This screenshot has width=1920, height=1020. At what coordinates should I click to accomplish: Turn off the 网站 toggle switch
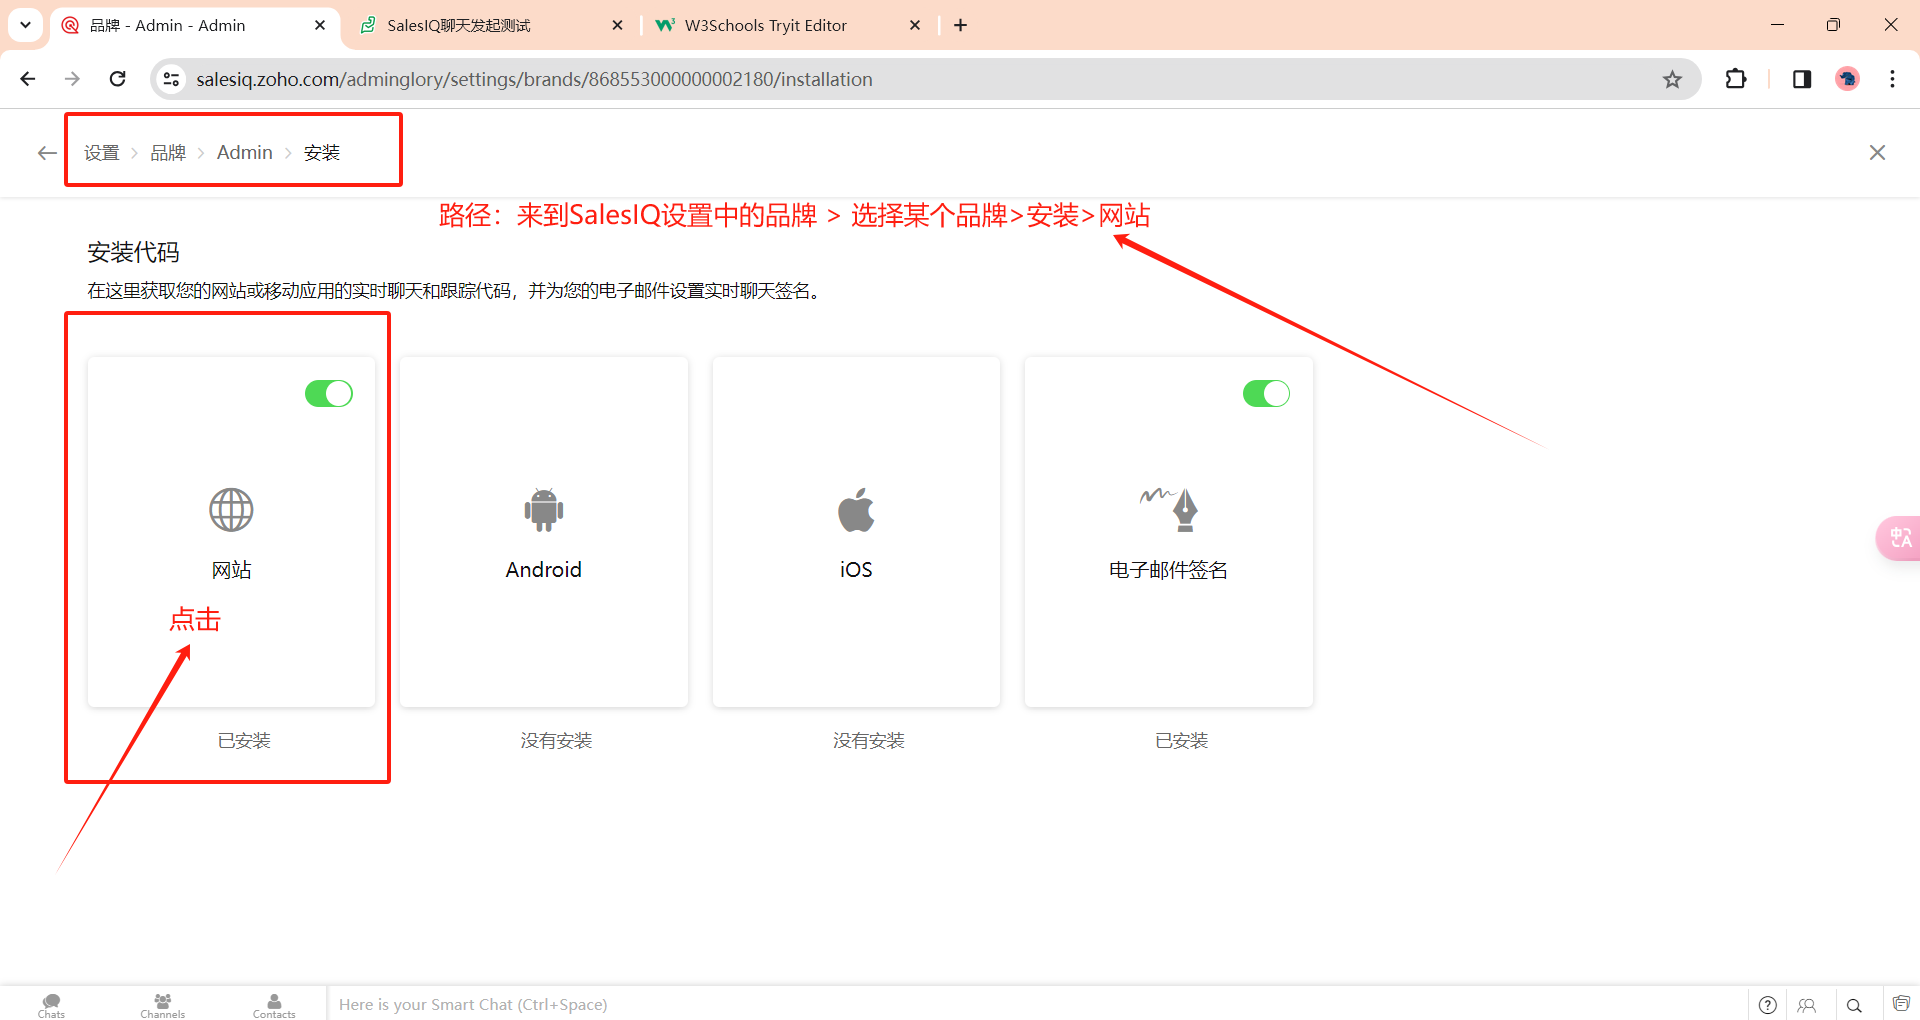pos(329,394)
